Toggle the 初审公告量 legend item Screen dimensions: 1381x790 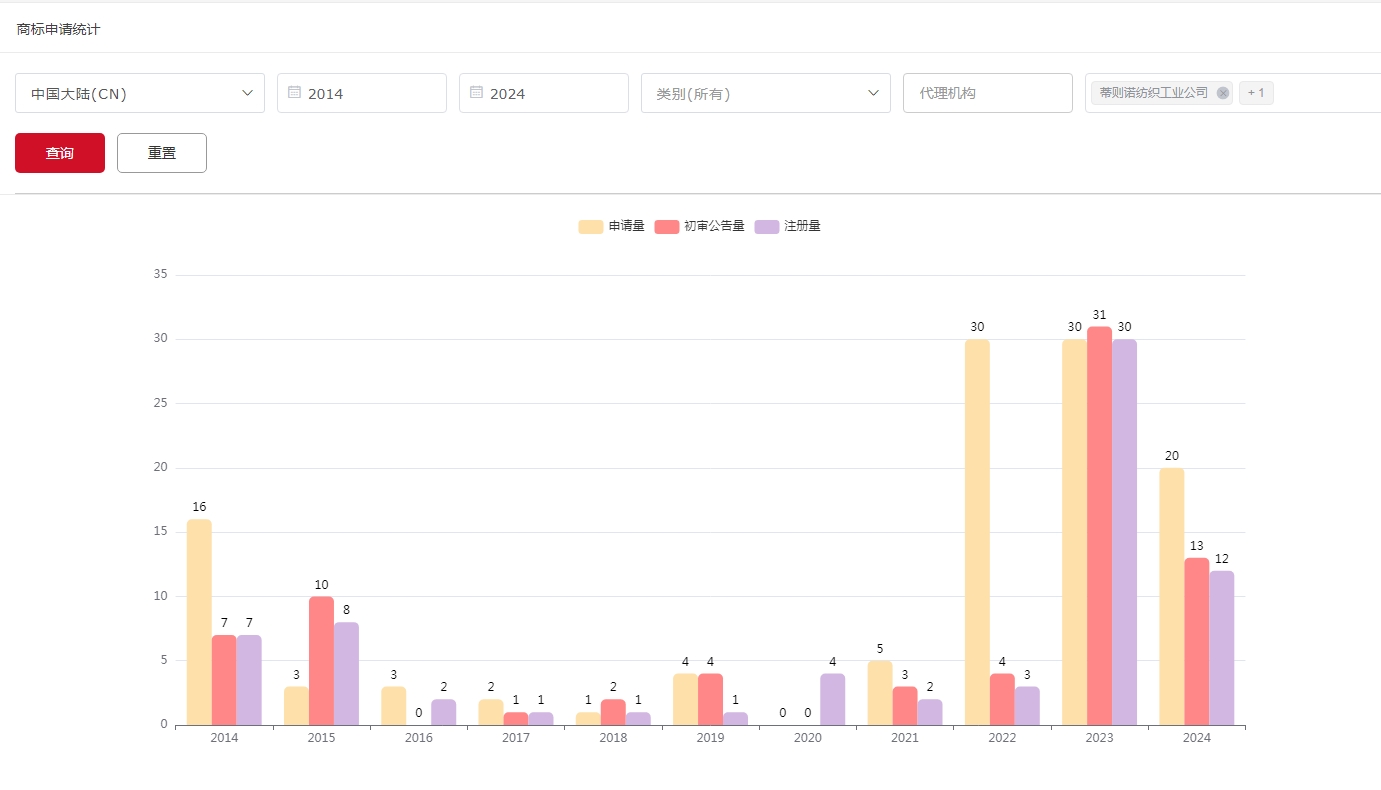(x=714, y=226)
